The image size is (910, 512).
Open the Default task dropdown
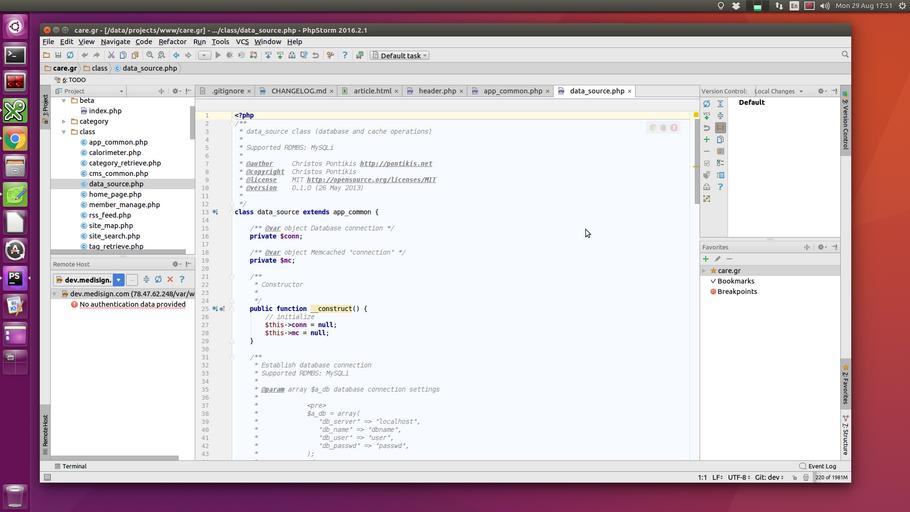pos(400,56)
